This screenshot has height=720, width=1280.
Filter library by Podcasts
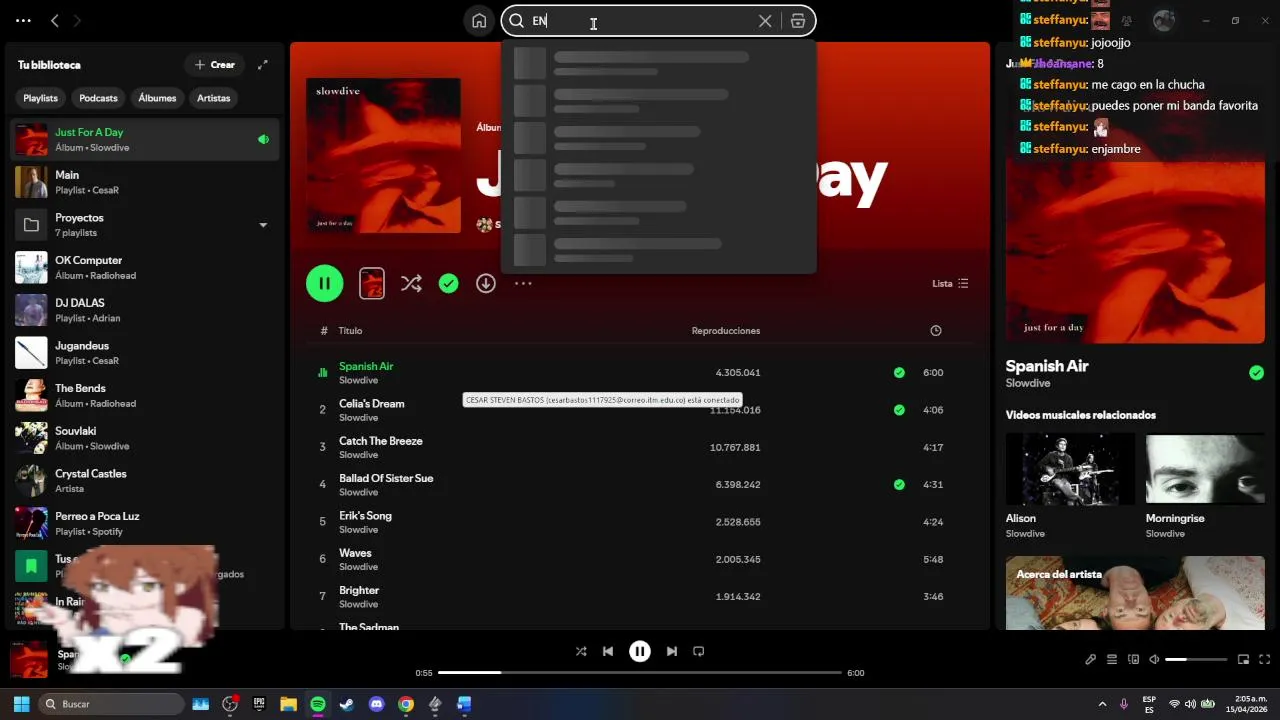click(x=98, y=98)
